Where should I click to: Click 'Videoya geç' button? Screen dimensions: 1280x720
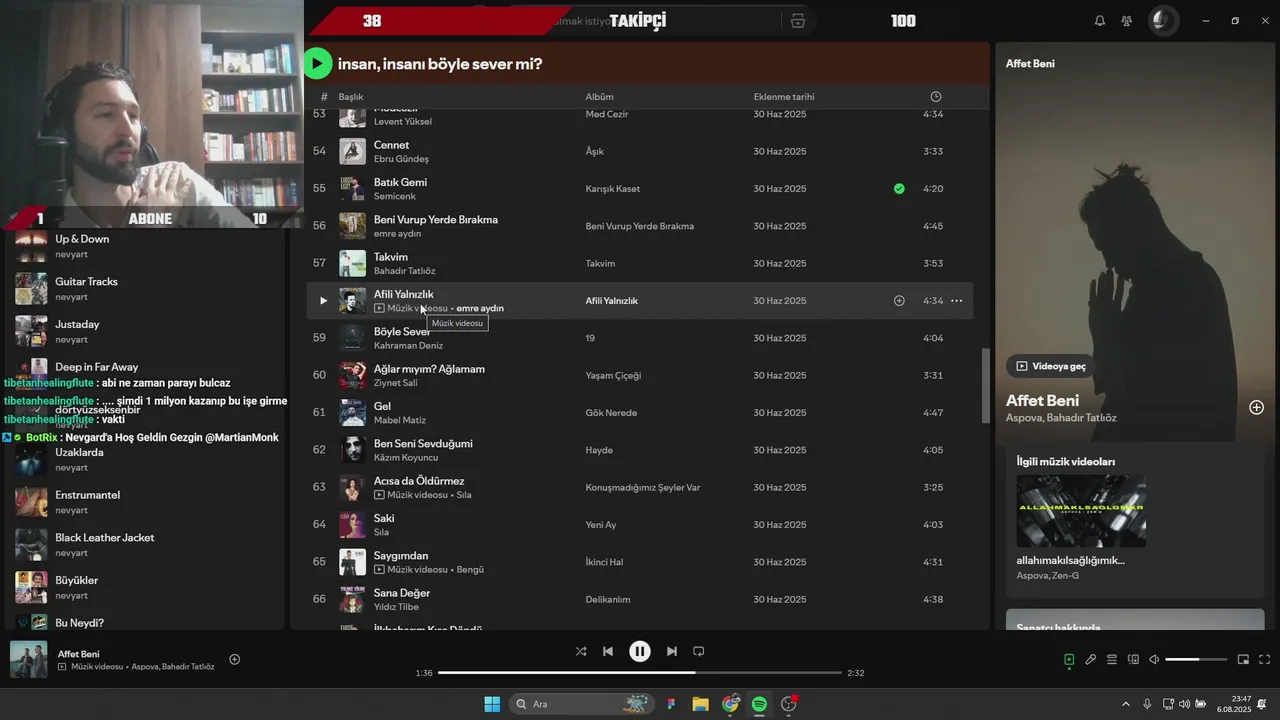(x=1050, y=366)
